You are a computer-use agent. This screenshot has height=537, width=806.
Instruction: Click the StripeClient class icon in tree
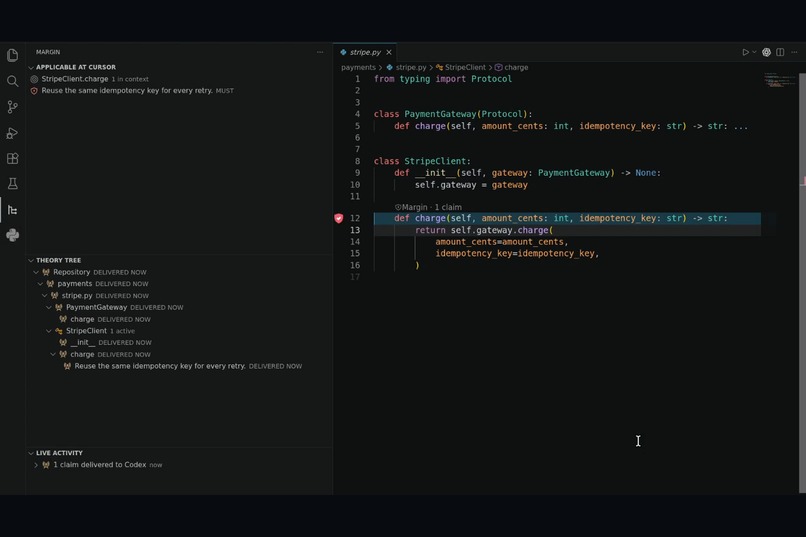point(59,331)
